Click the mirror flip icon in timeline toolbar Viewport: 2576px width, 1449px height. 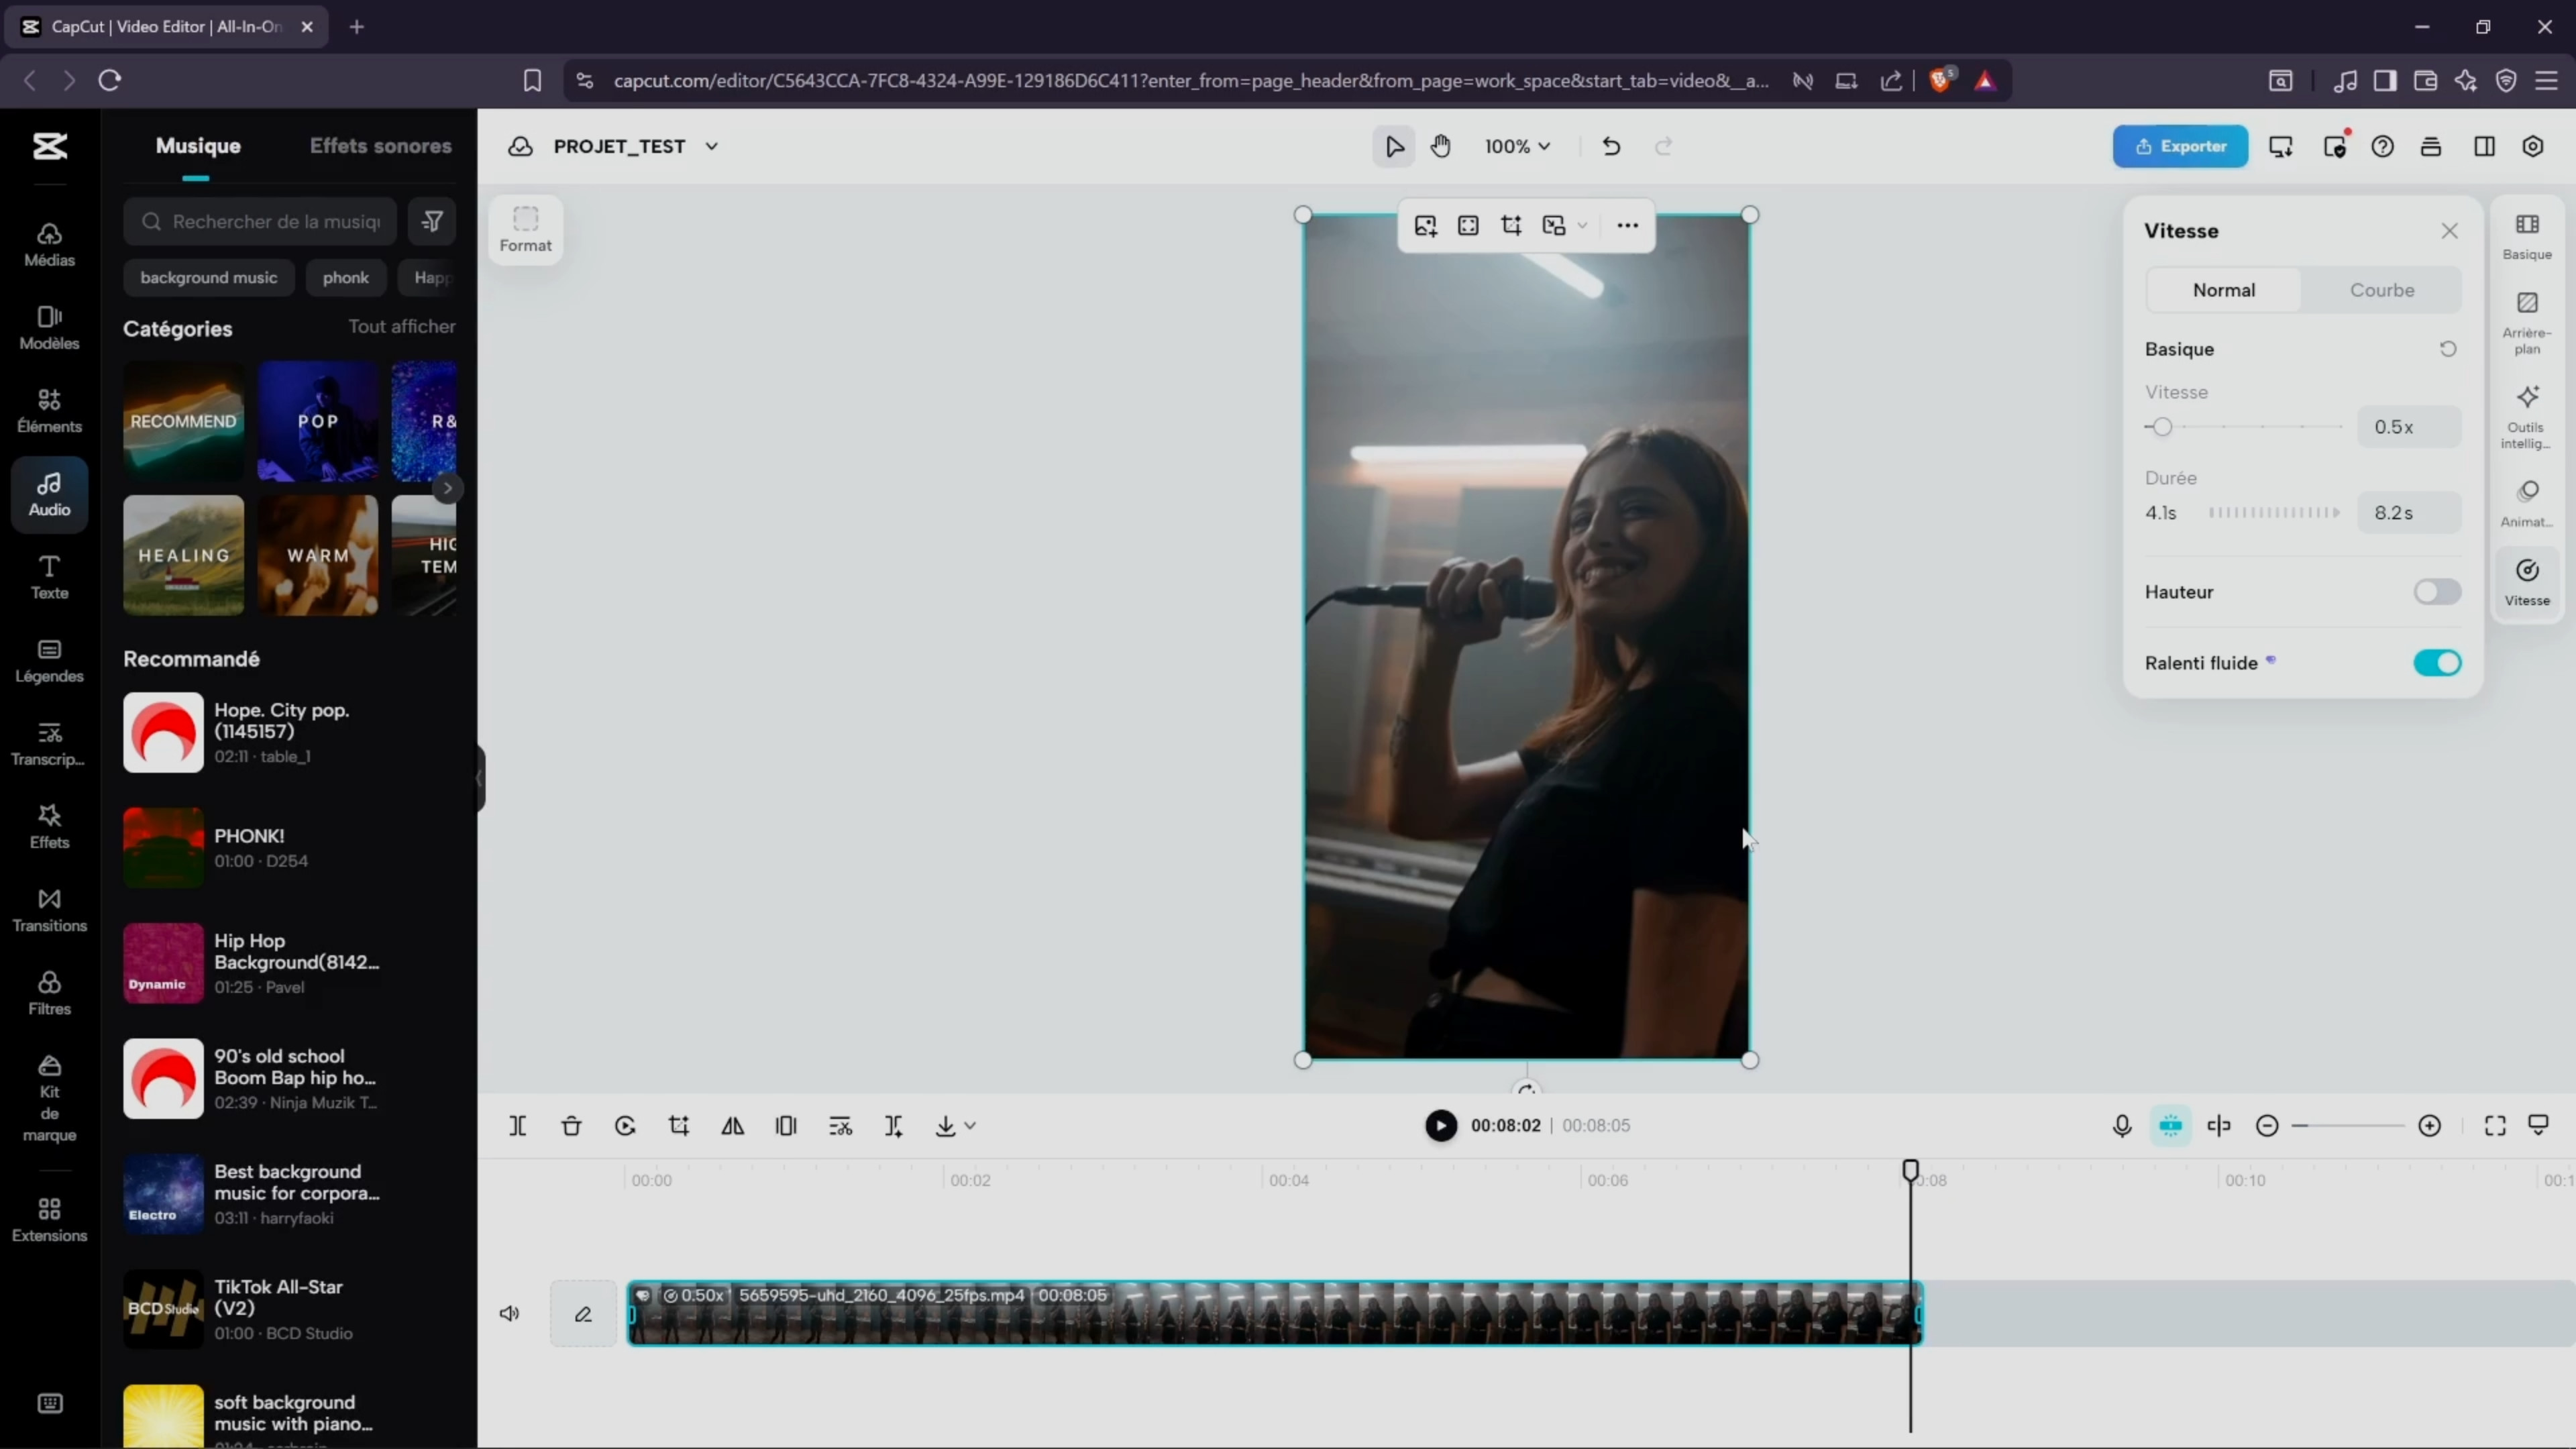[732, 1126]
